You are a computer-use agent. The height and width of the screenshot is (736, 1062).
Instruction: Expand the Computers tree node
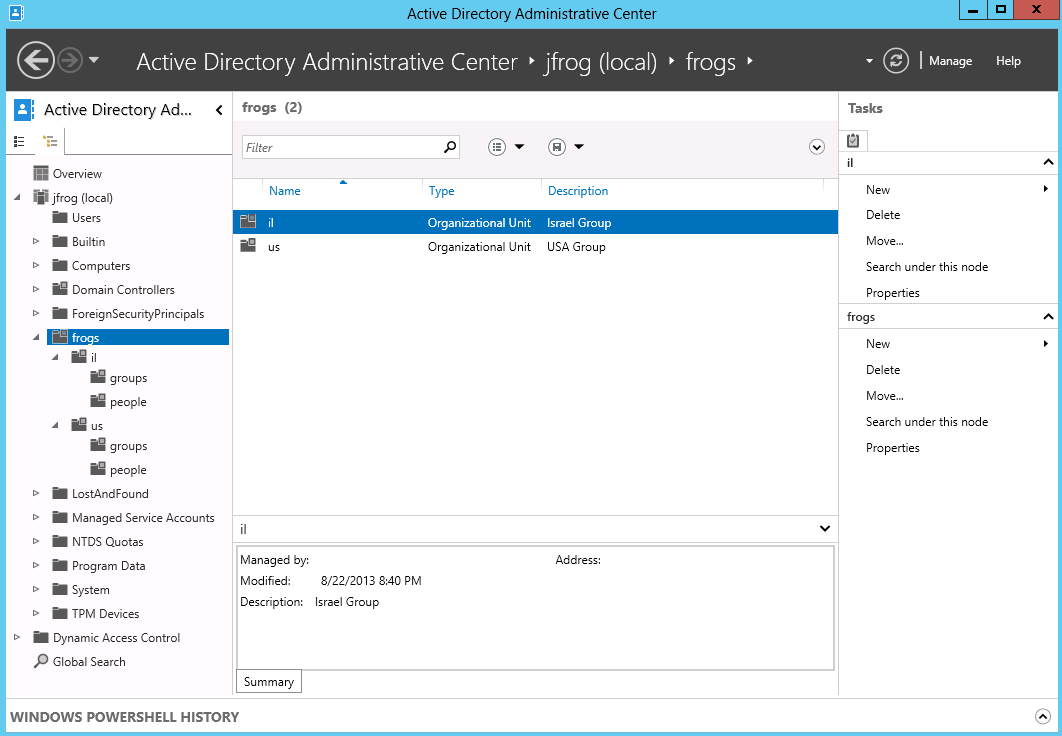[36, 265]
